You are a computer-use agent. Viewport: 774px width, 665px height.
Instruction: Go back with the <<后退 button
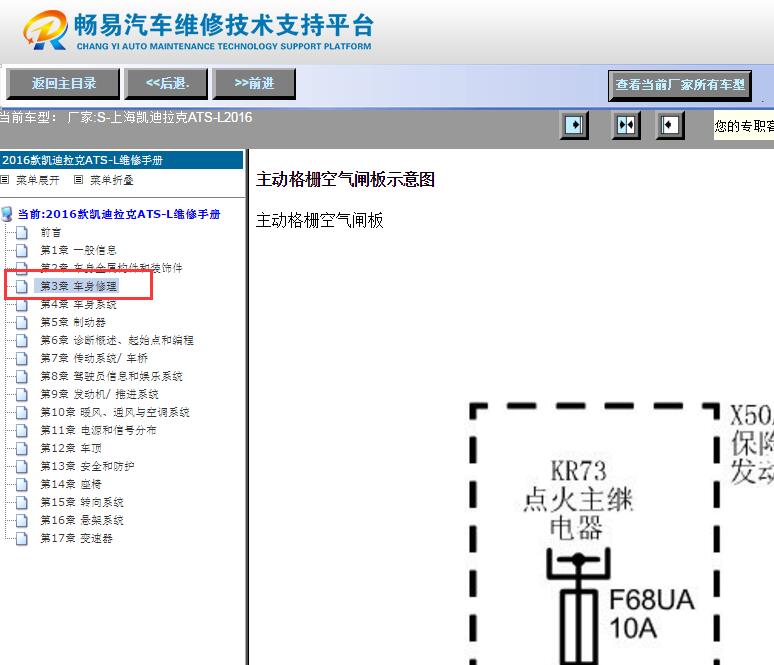click(166, 84)
